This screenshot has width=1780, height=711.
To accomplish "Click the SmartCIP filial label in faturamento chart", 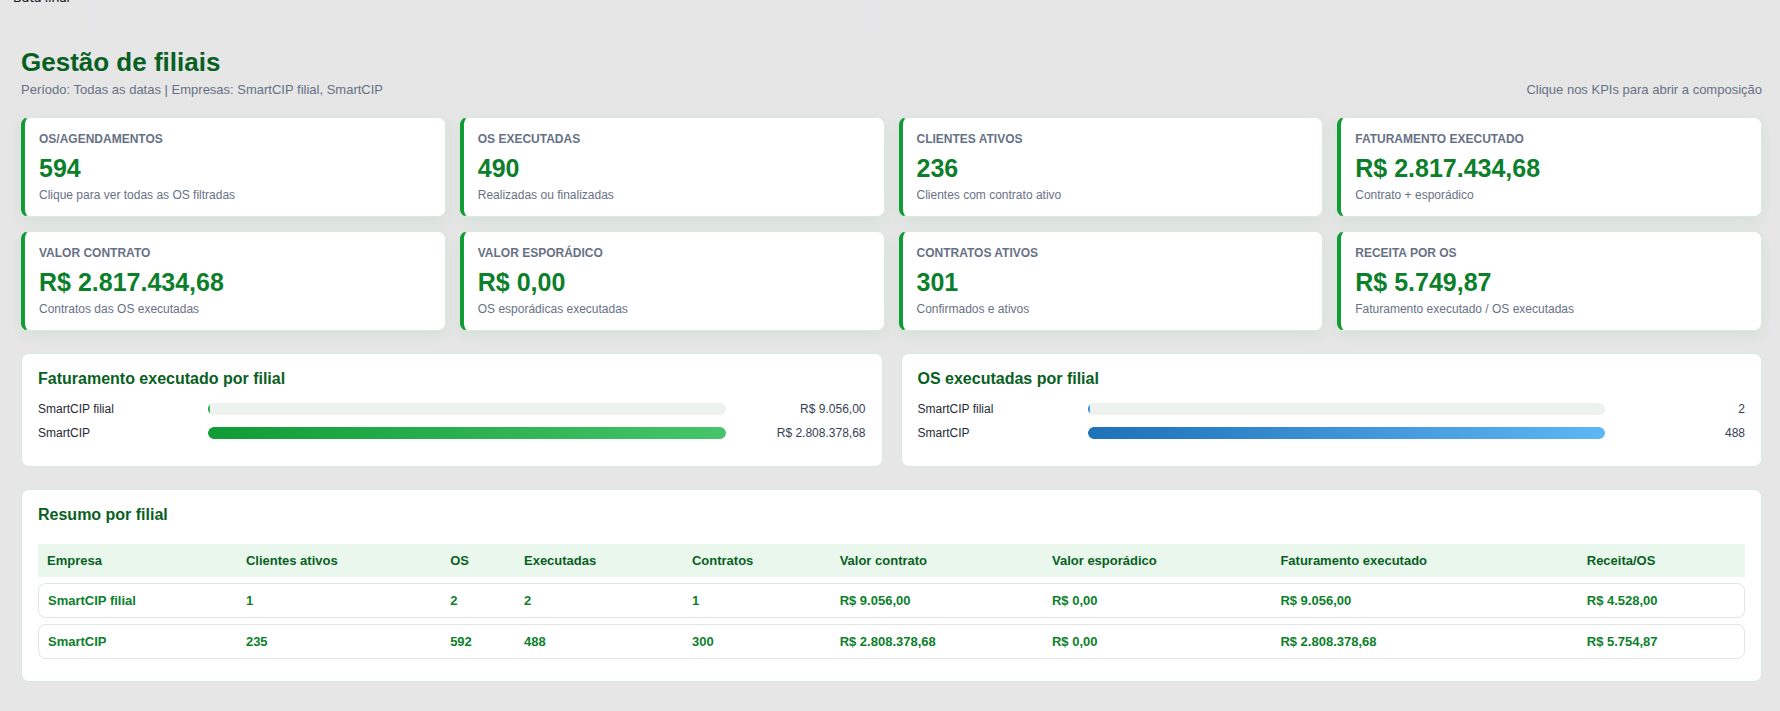I will click(x=76, y=409).
